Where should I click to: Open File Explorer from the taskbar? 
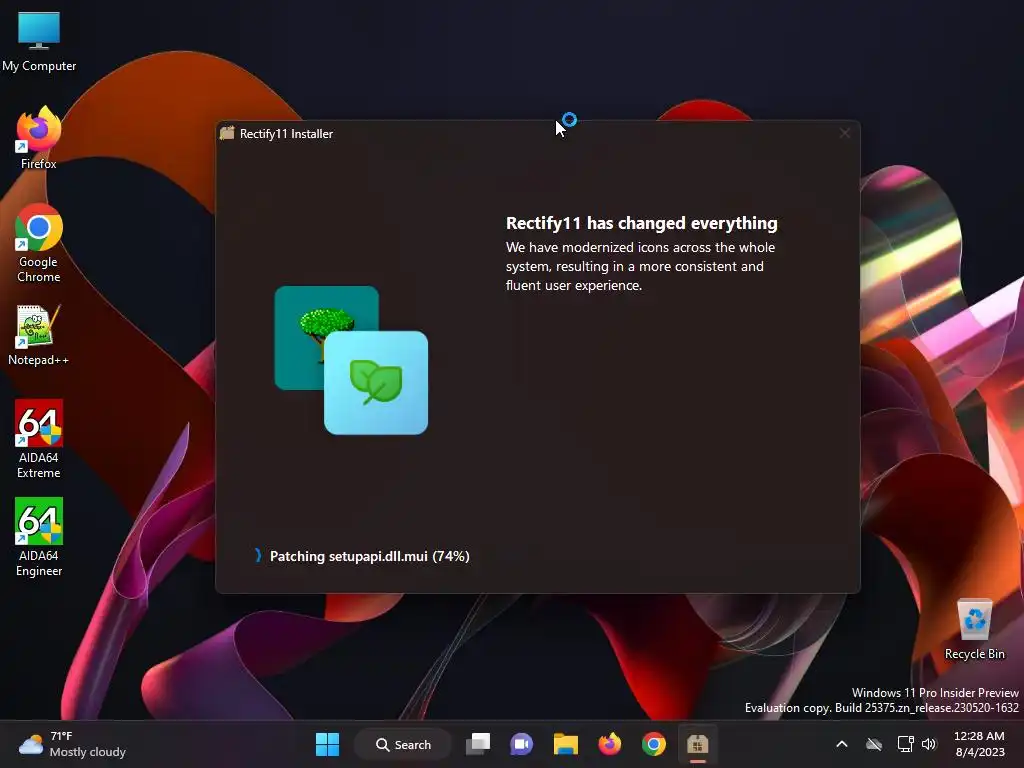(x=566, y=744)
